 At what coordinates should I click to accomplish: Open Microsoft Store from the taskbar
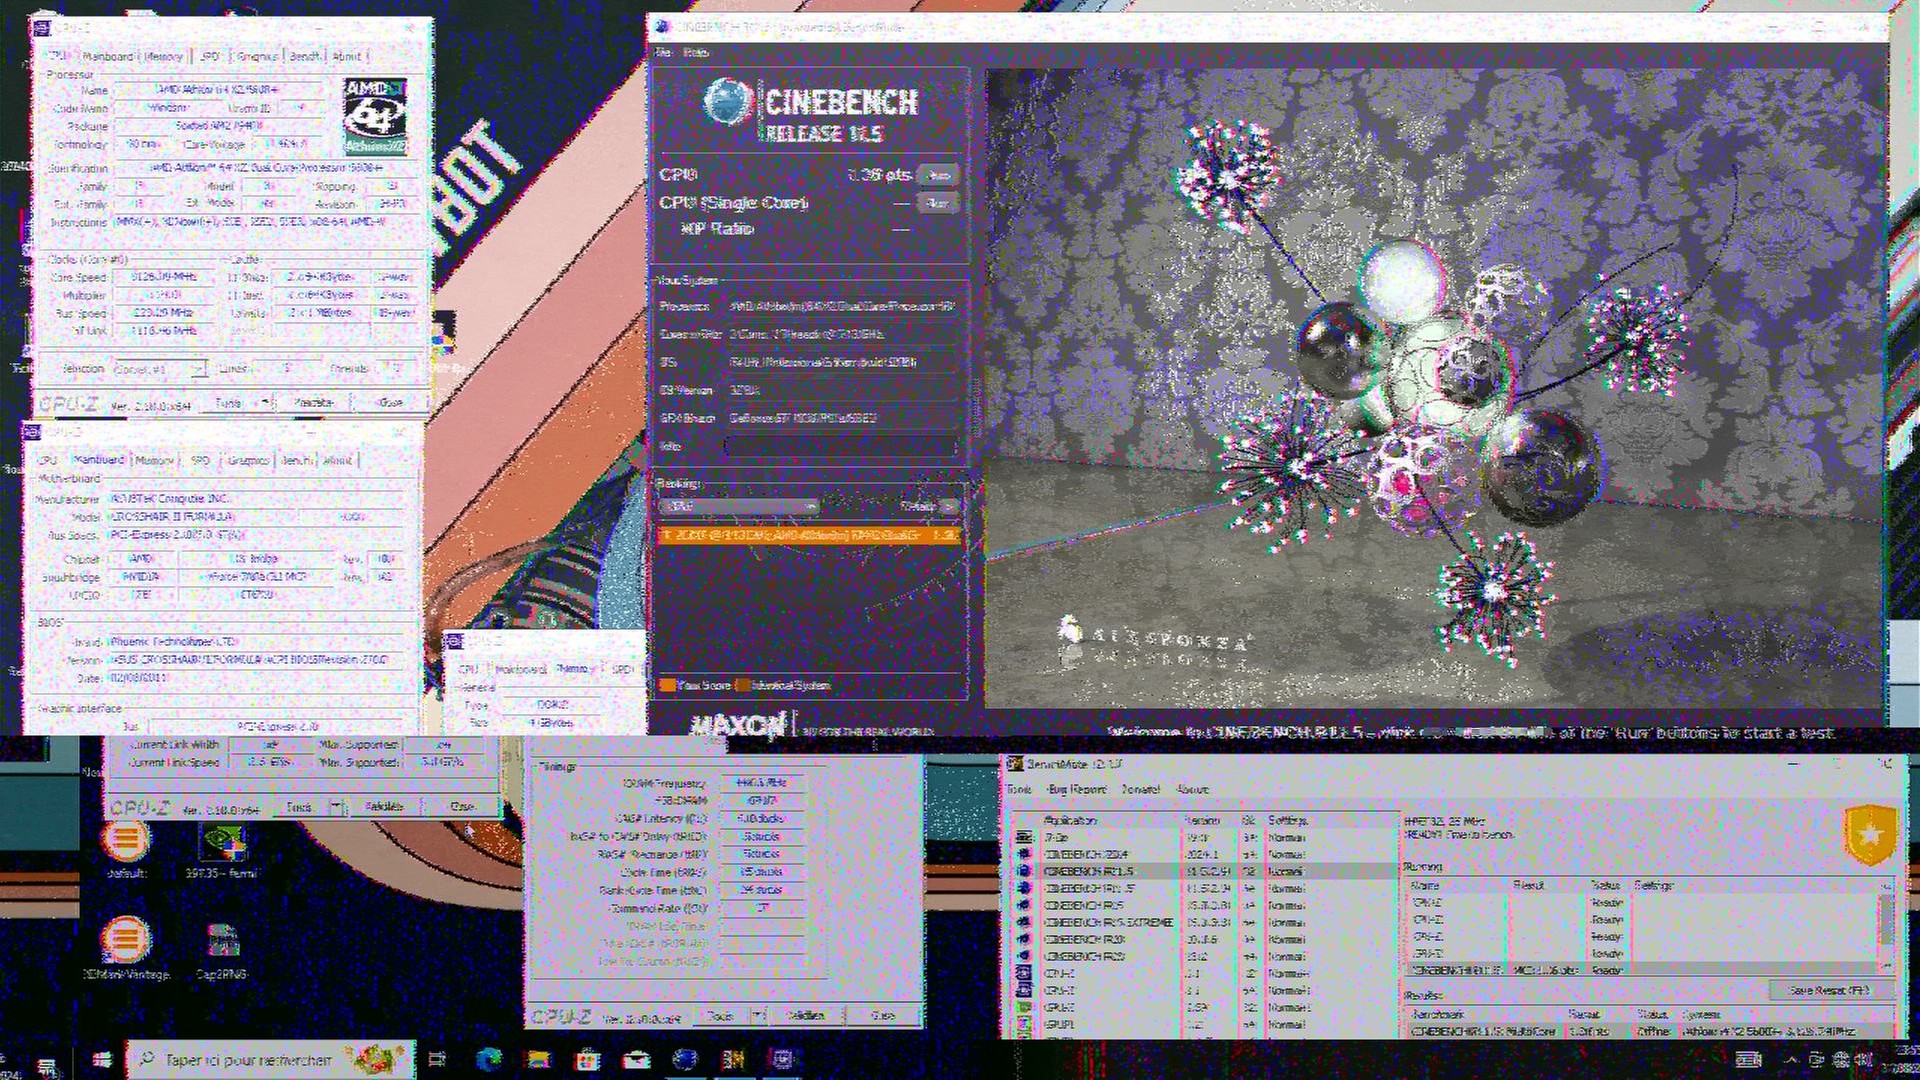click(587, 1060)
